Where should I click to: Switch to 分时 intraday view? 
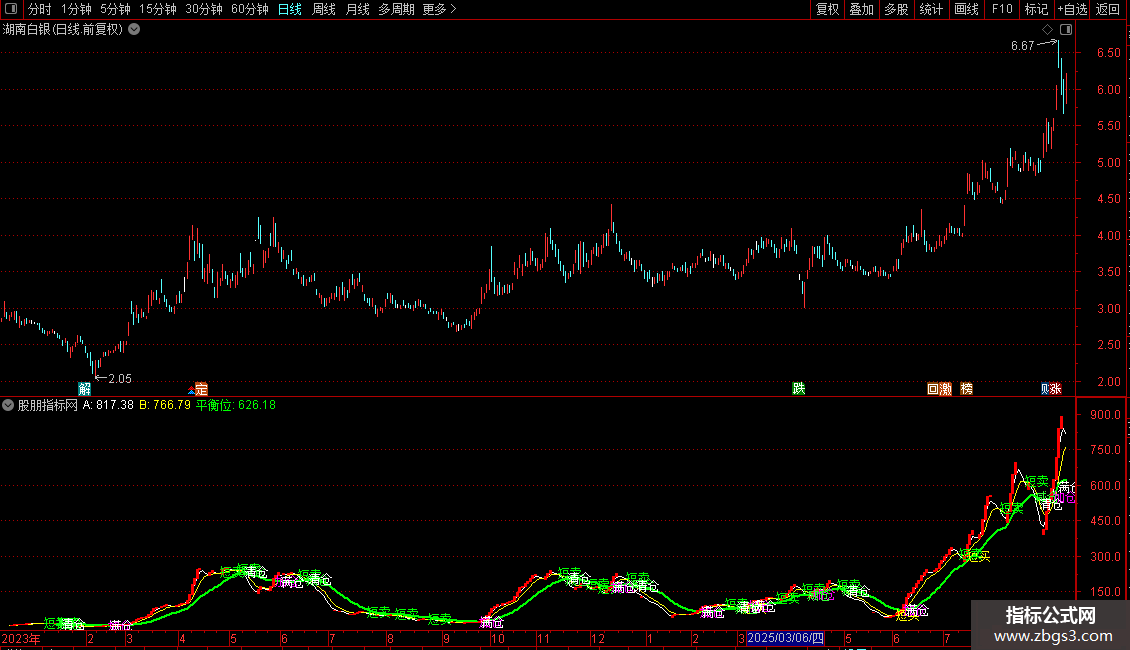[x=39, y=9]
